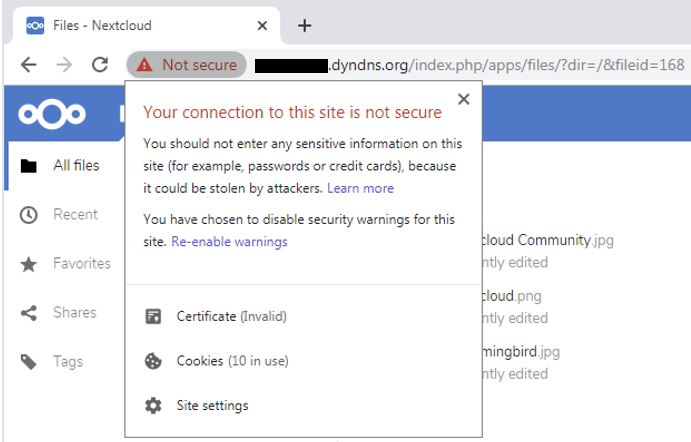The width and height of the screenshot is (691, 442).
Task: Open a new browser tab
Action: coord(304,26)
